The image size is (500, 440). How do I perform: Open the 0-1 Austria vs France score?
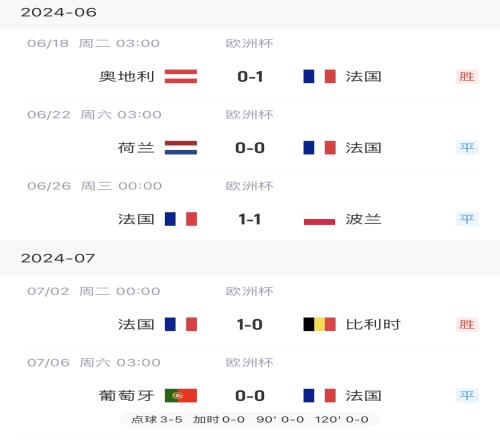(x=250, y=77)
